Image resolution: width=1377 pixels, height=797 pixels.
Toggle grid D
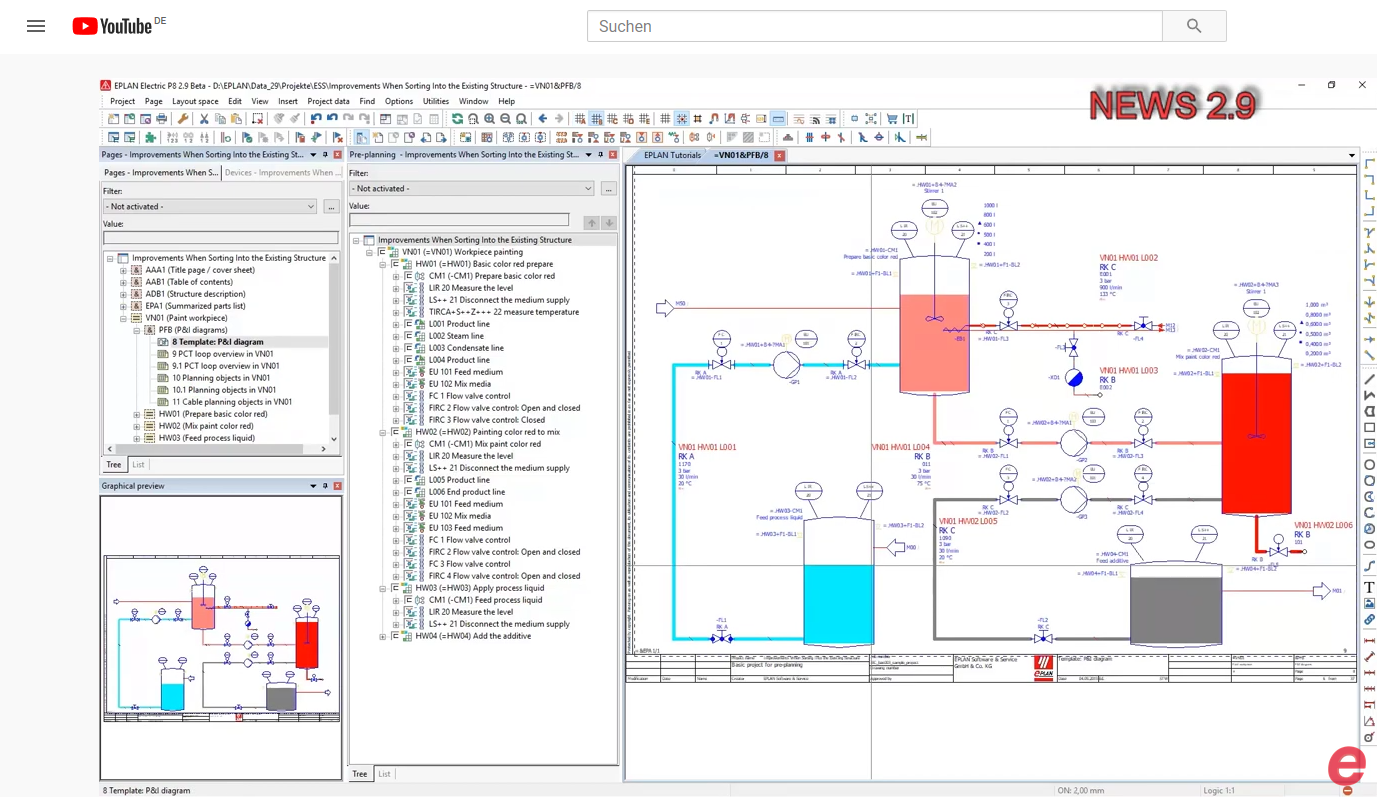pos(628,119)
